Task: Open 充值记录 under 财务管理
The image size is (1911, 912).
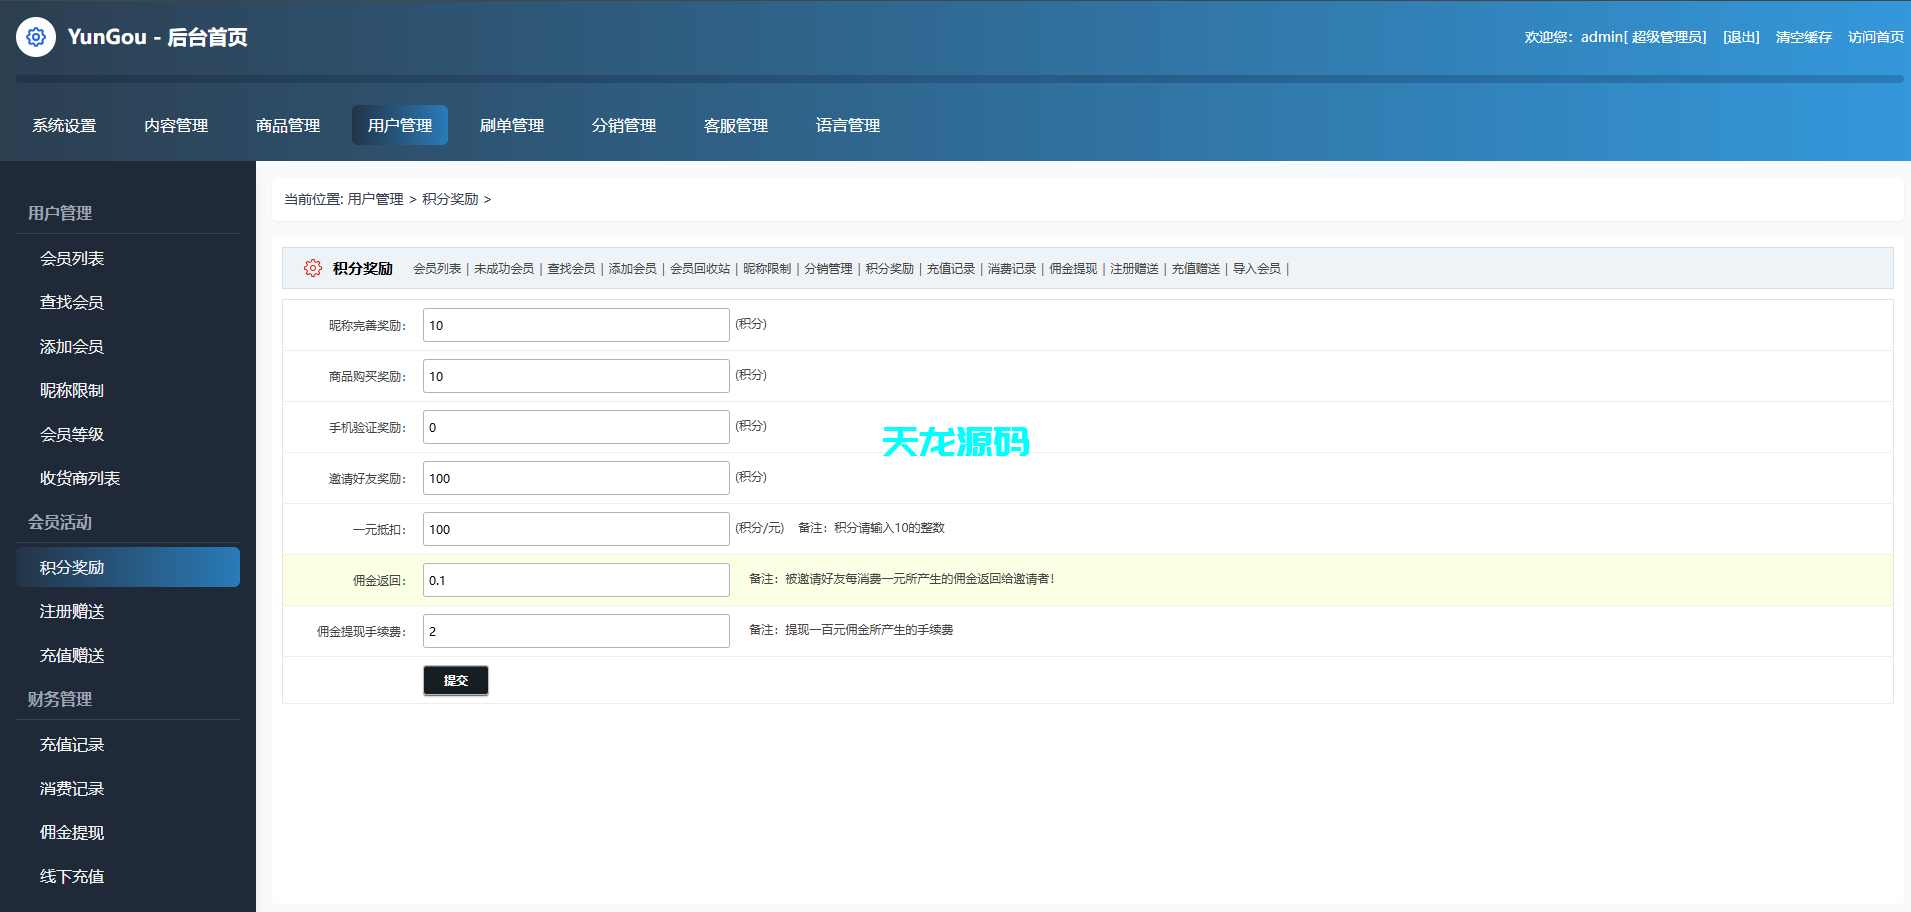Action: tap(70, 744)
